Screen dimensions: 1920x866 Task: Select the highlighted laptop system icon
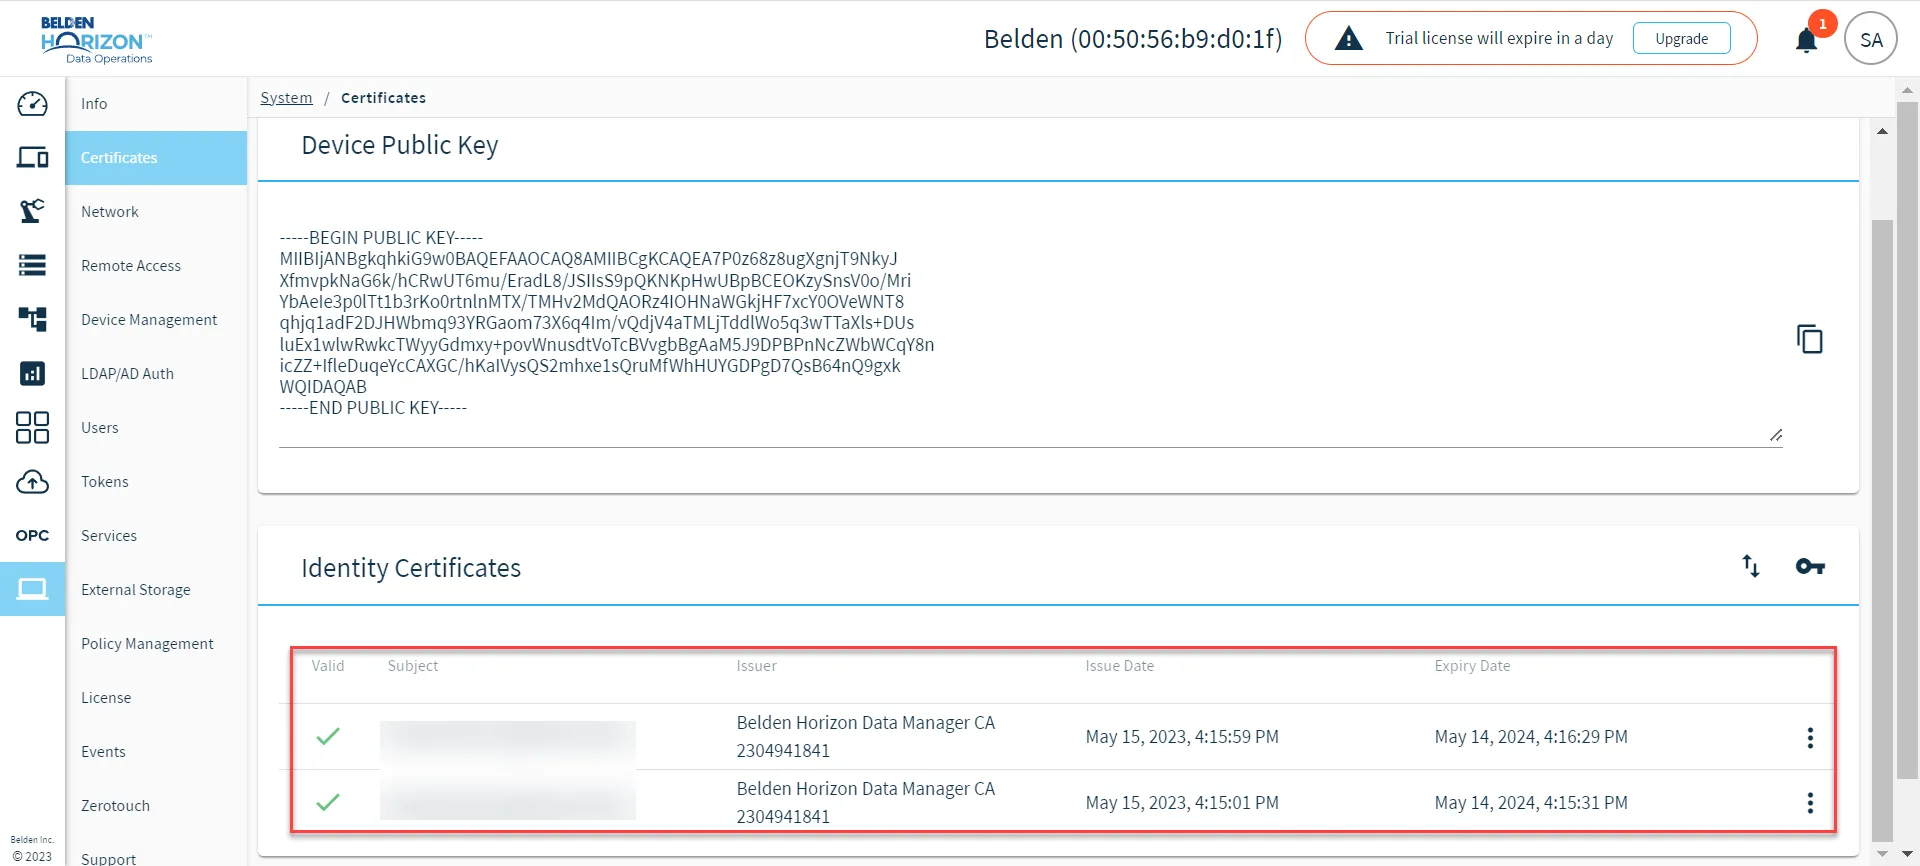point(32,589)
